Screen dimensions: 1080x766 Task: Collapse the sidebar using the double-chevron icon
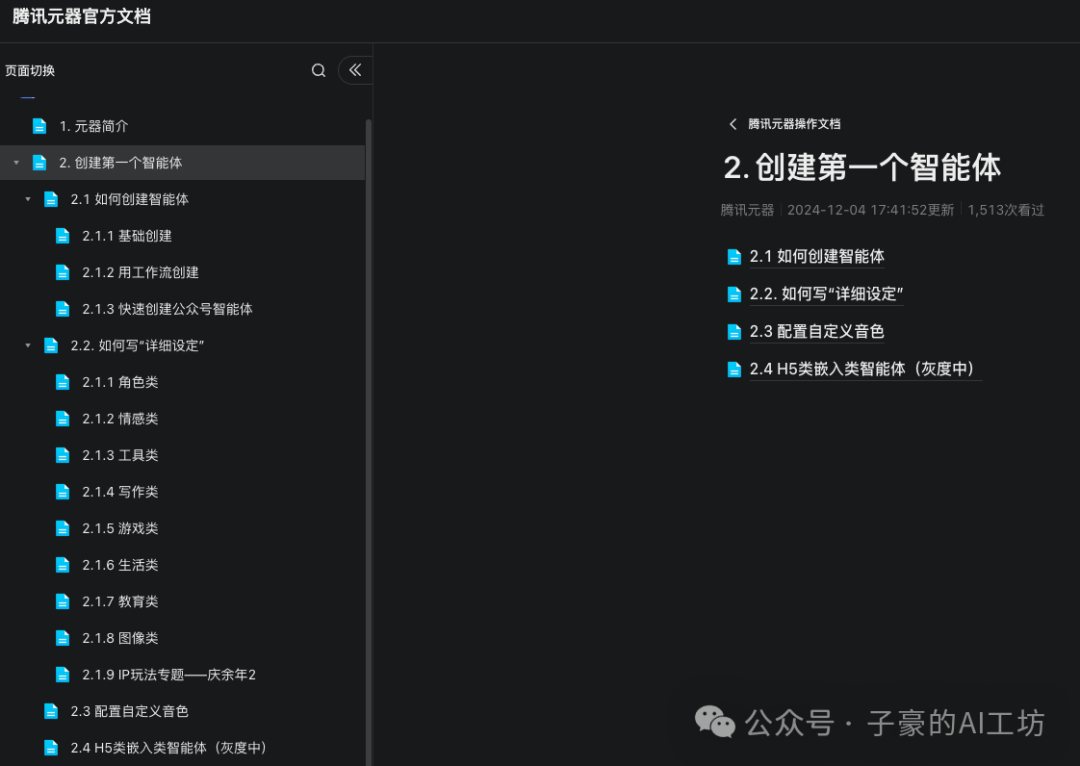point(355,70)
